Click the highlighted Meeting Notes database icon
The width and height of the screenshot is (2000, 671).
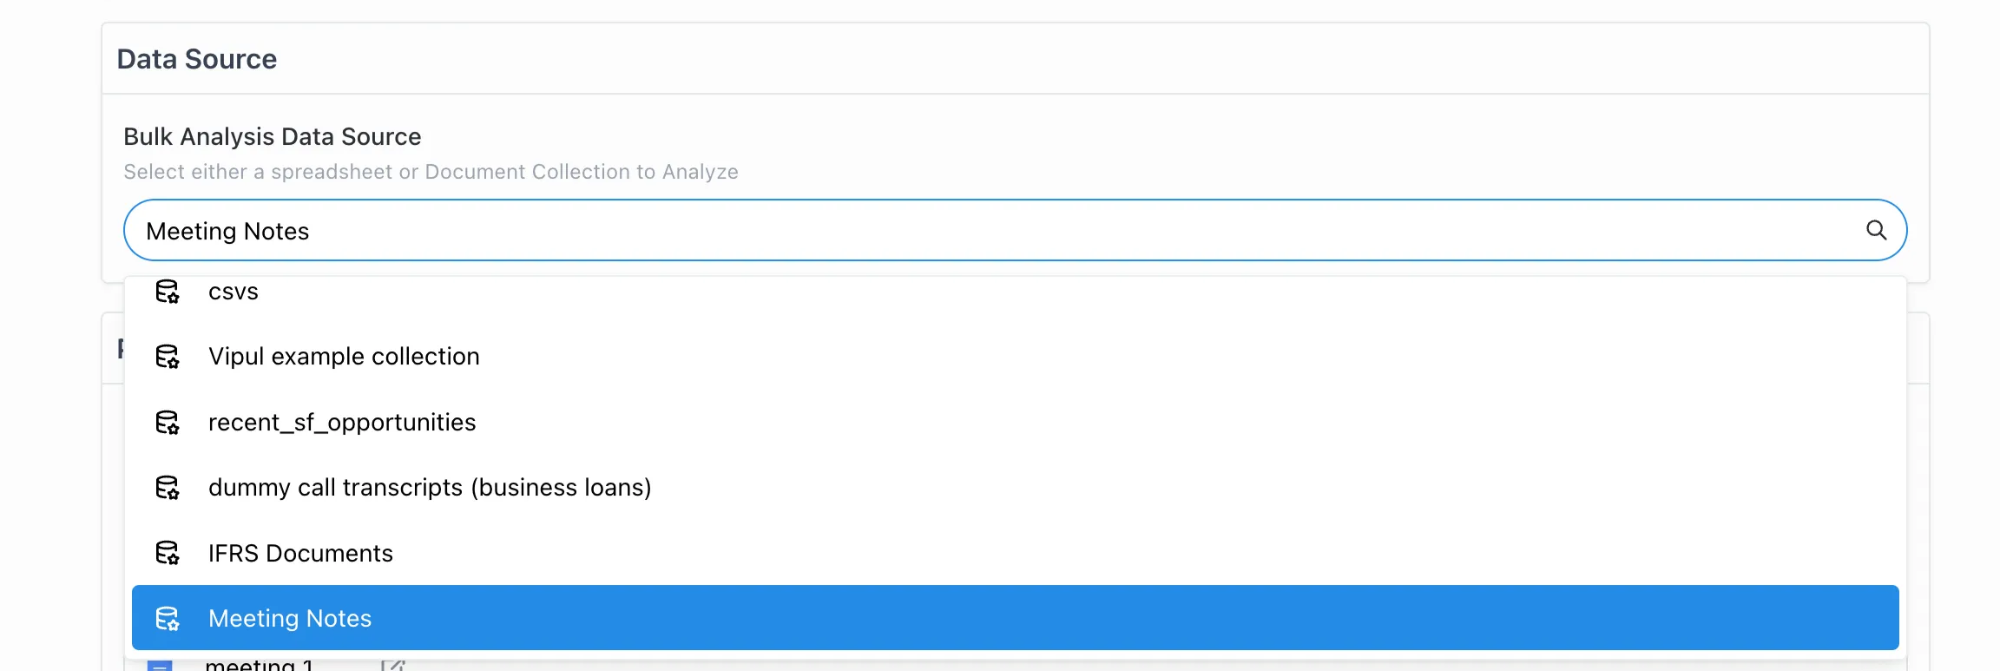(167, 619)
